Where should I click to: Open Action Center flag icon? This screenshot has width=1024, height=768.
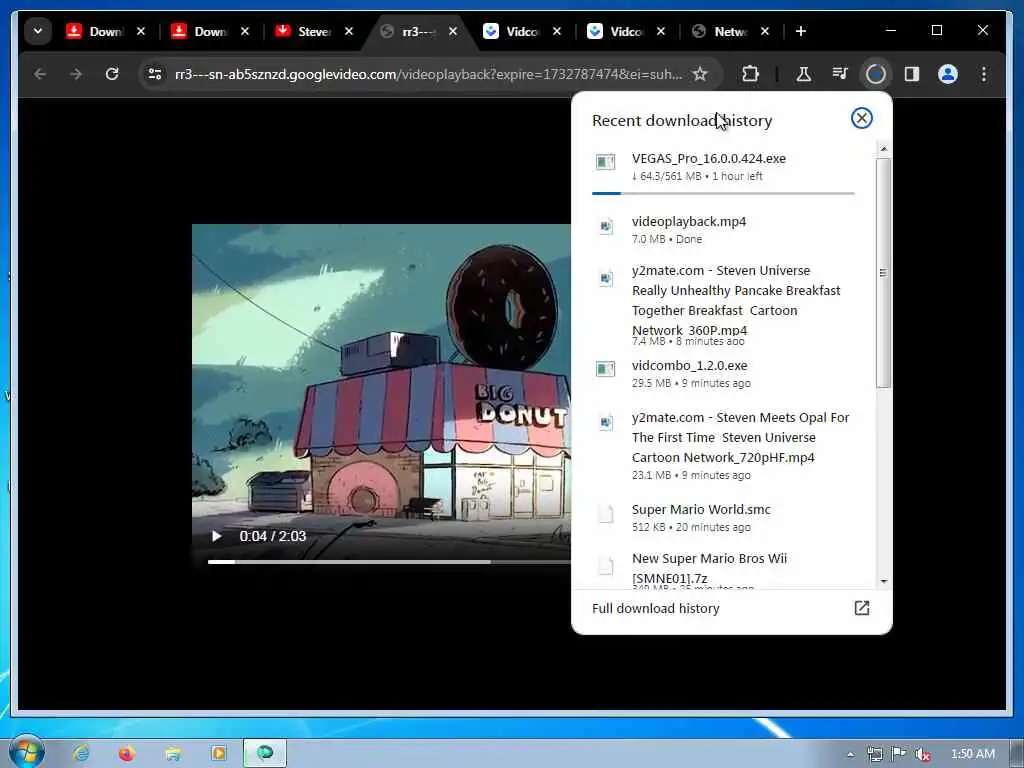pos(899,754)
